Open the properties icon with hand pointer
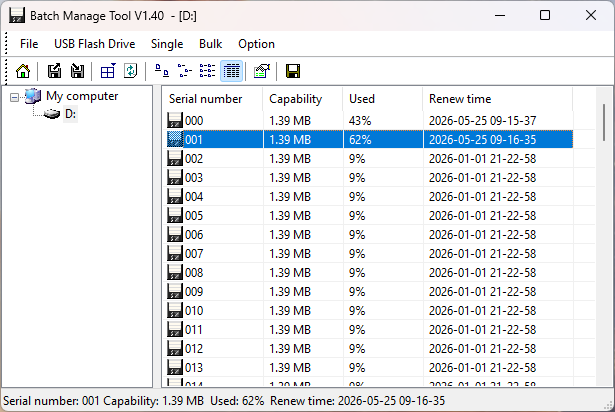Viewport: 615px width, 412px height. [262, 71]
